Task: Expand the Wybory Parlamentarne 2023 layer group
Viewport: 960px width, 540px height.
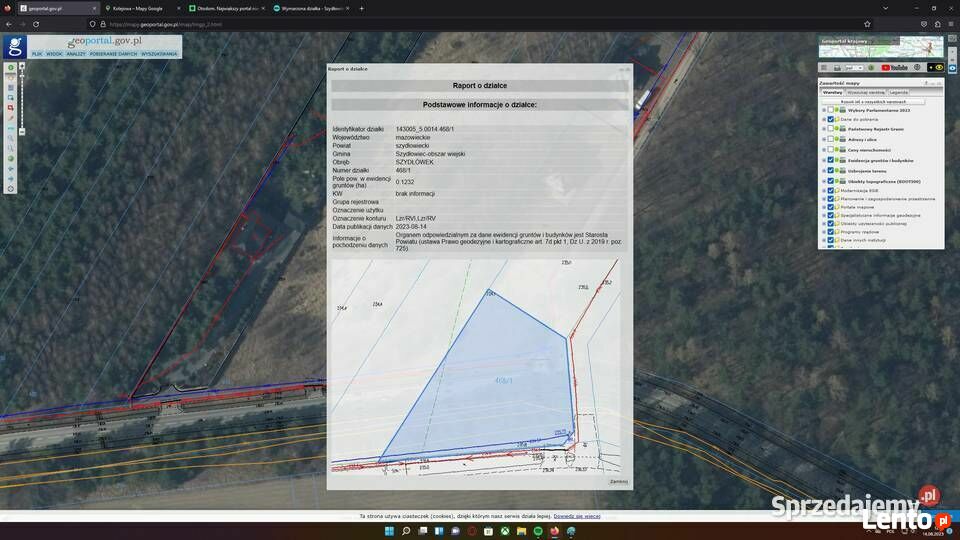Action: pyautogui.click(x=824, y=110)
